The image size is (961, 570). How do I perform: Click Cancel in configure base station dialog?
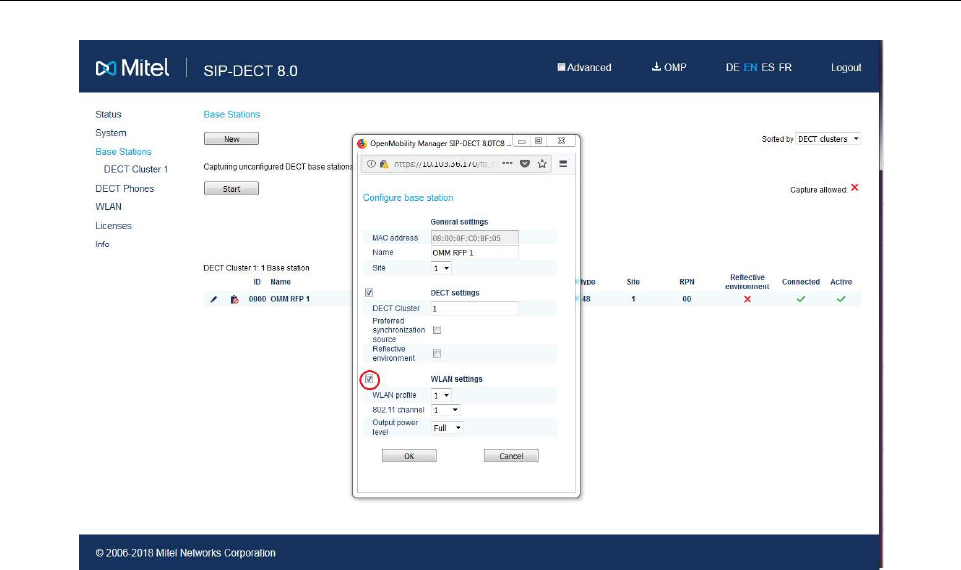511,456
